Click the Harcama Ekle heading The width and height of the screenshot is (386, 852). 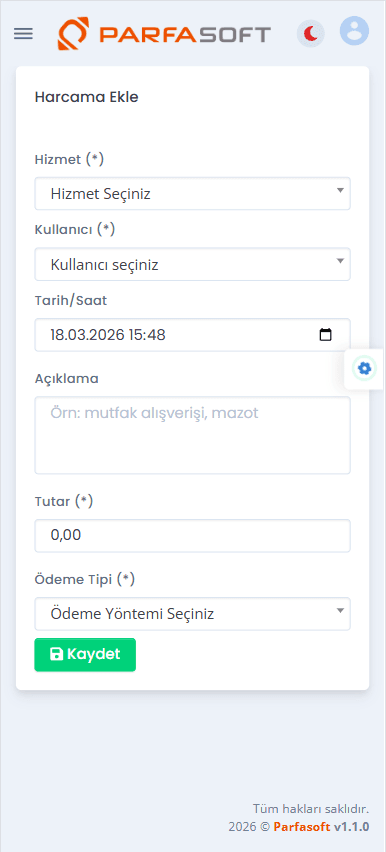click(x=86, y=97)
